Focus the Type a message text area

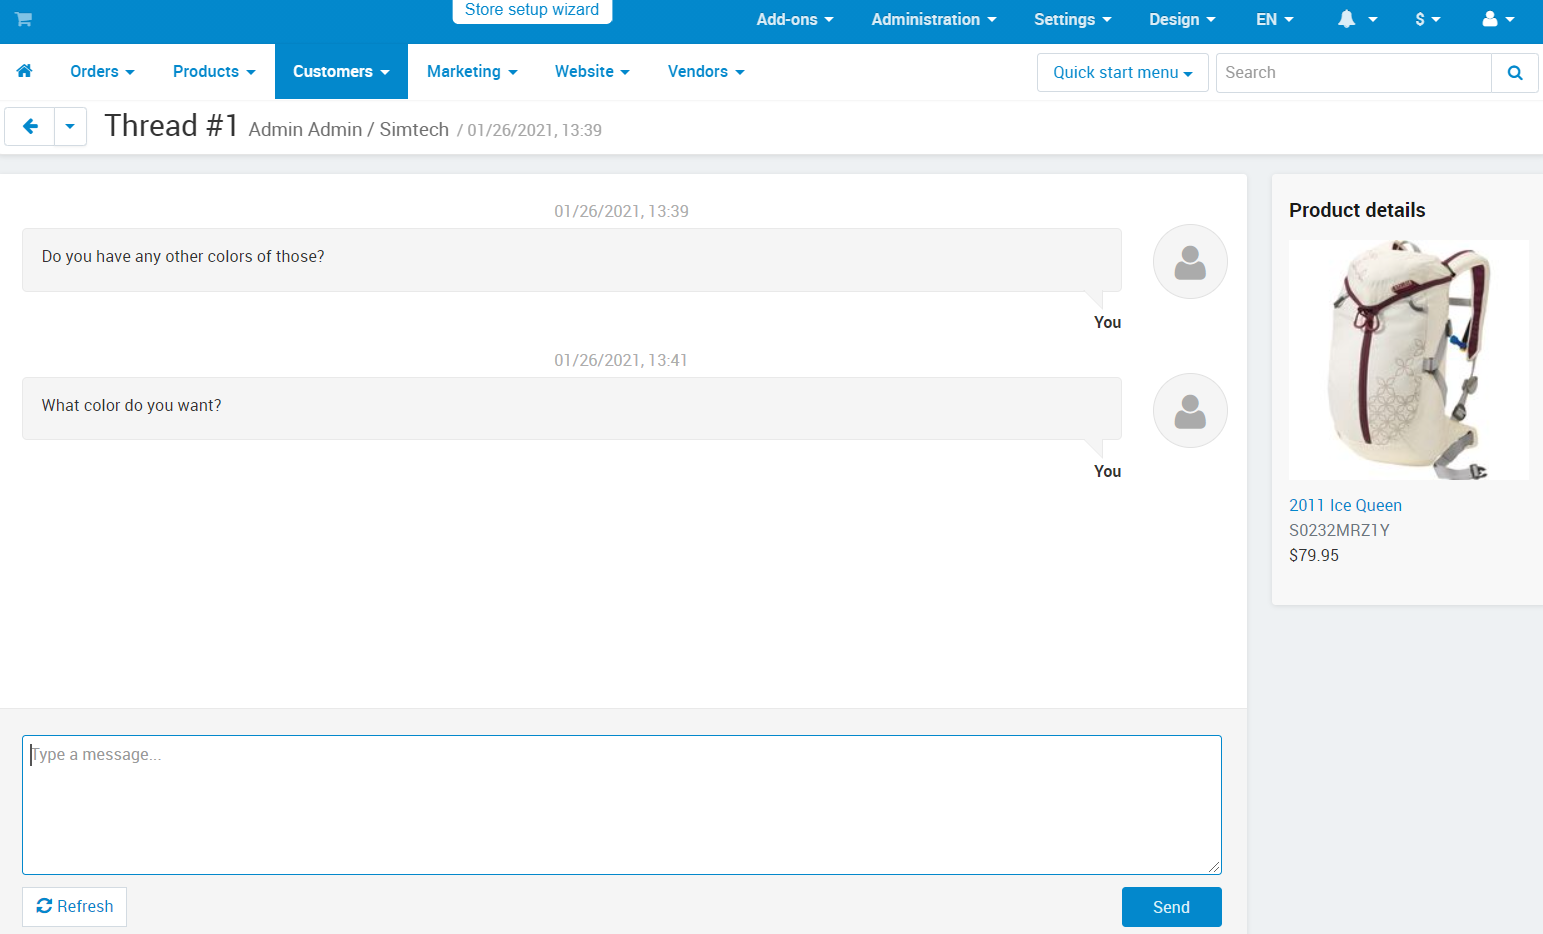[x=622, y=805]
